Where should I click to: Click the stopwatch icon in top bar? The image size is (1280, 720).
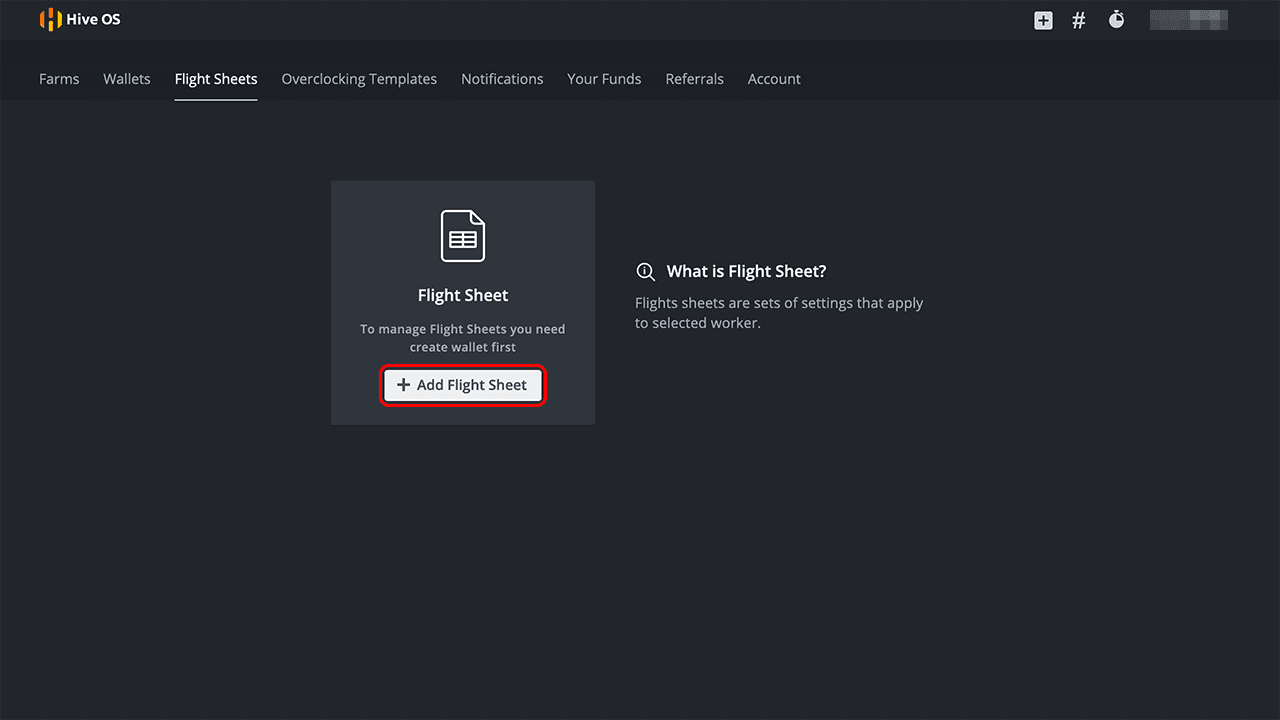point(1116,19)
